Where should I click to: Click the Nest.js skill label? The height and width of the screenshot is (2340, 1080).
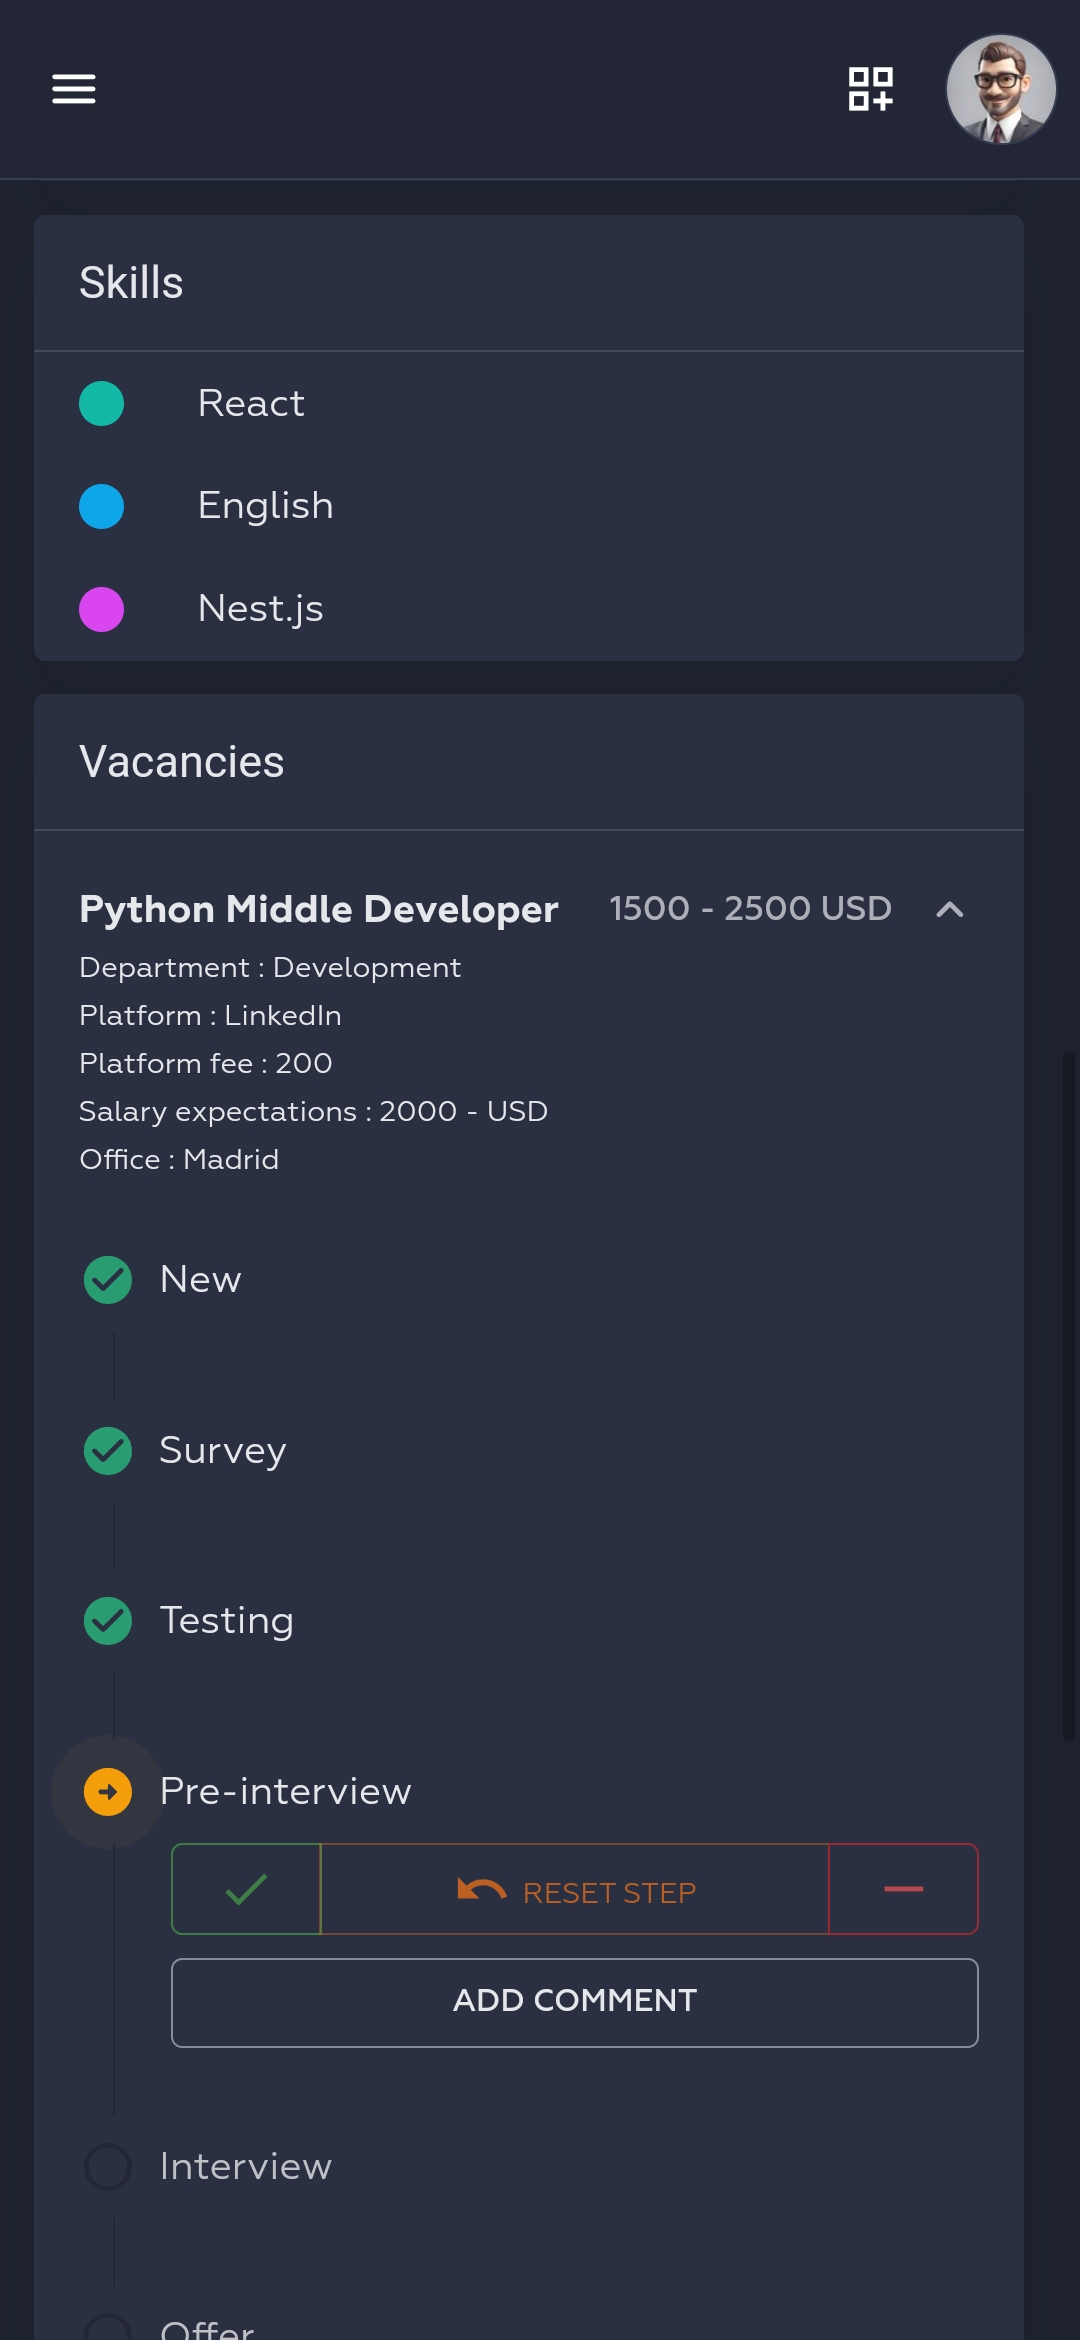(261, 608)
